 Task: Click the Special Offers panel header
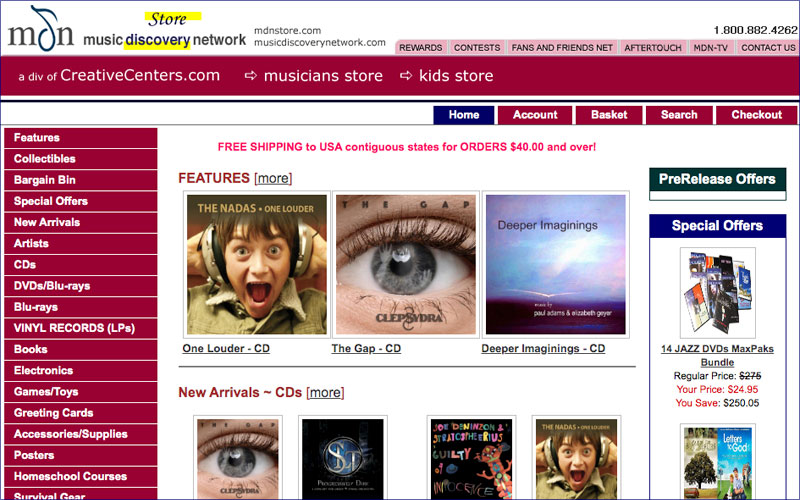pos(717,226)
